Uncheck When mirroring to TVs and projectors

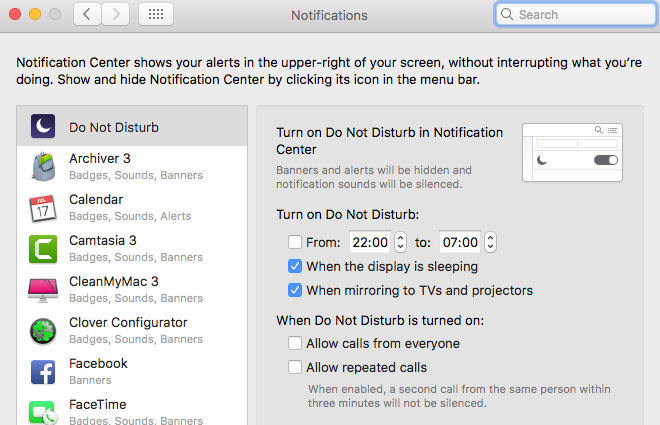pos(295,291)
